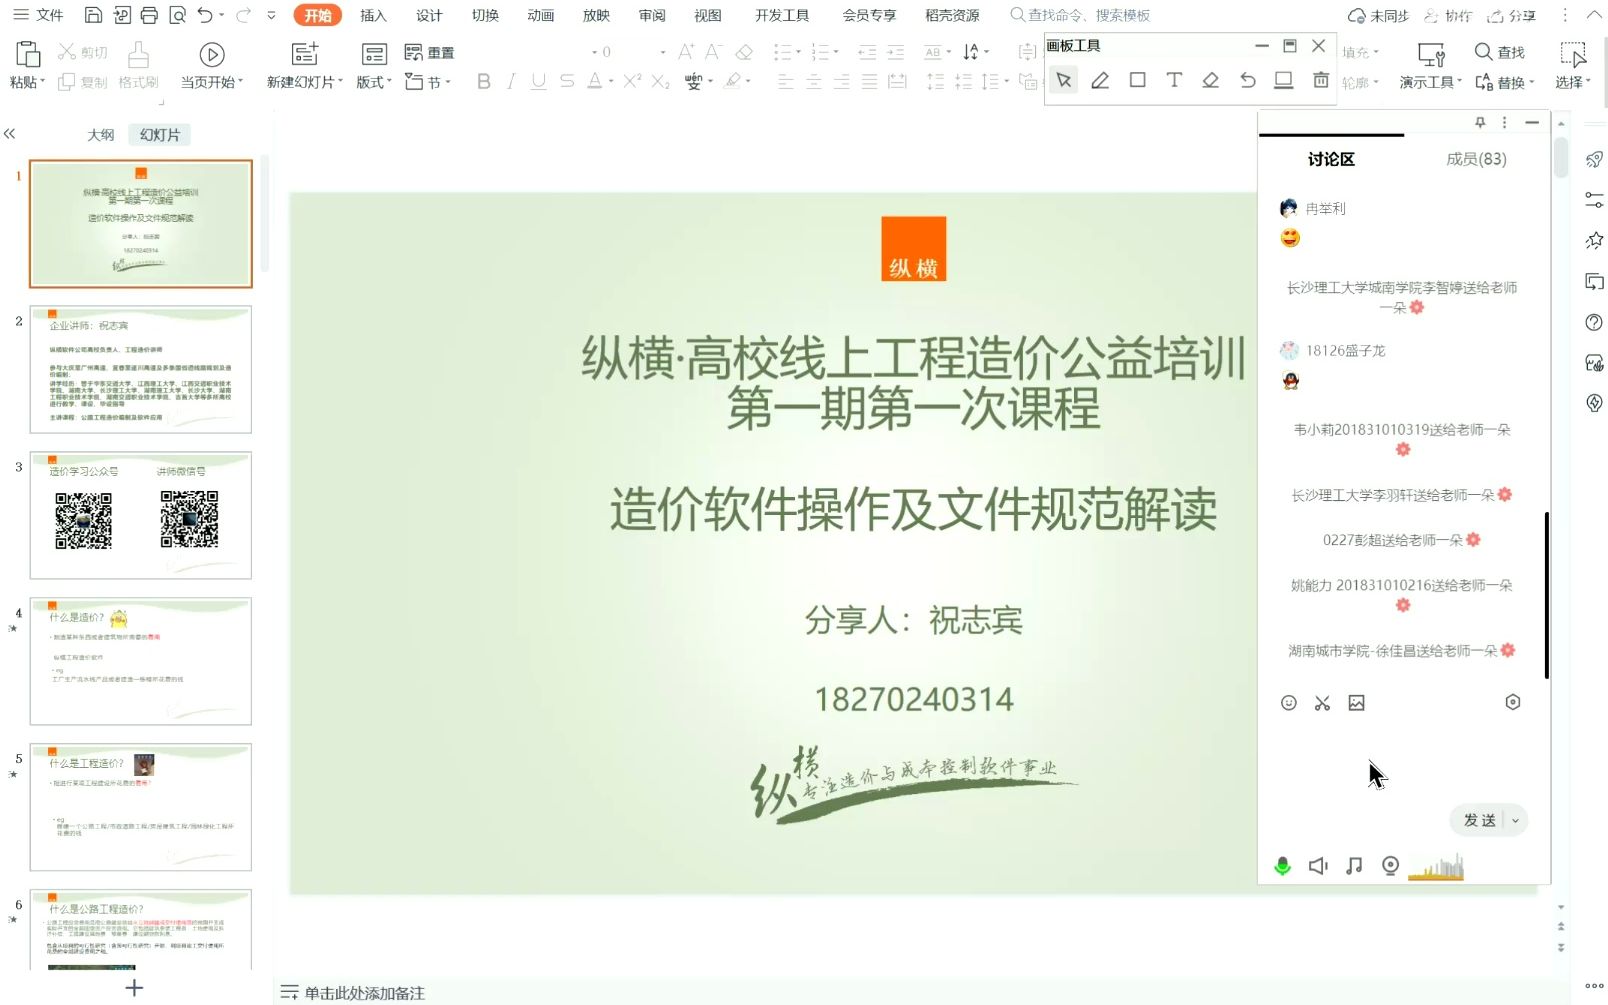The width and height of the screenshot is (1608, 1005).
Task: Open the customize quick access toolbar arrow
Action: pos(271,15)
